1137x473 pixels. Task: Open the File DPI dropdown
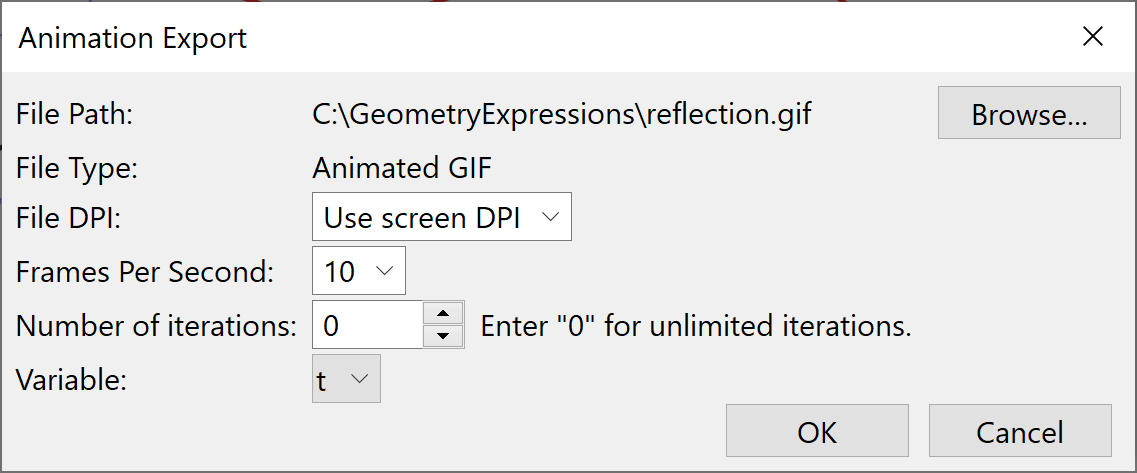(441, 218)
